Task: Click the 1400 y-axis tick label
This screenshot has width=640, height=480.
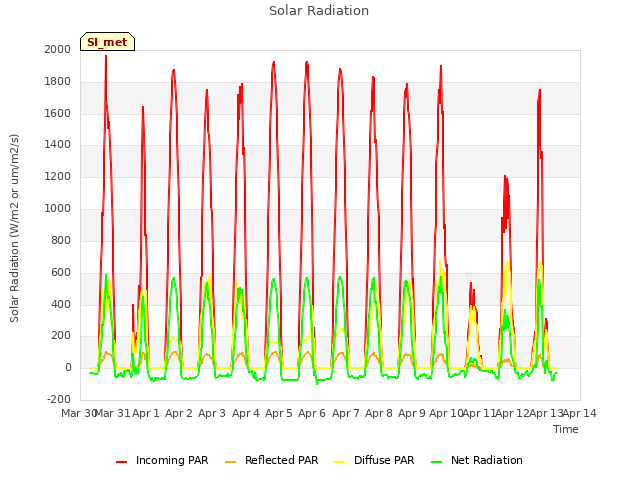Action: (x=58, y=144)
